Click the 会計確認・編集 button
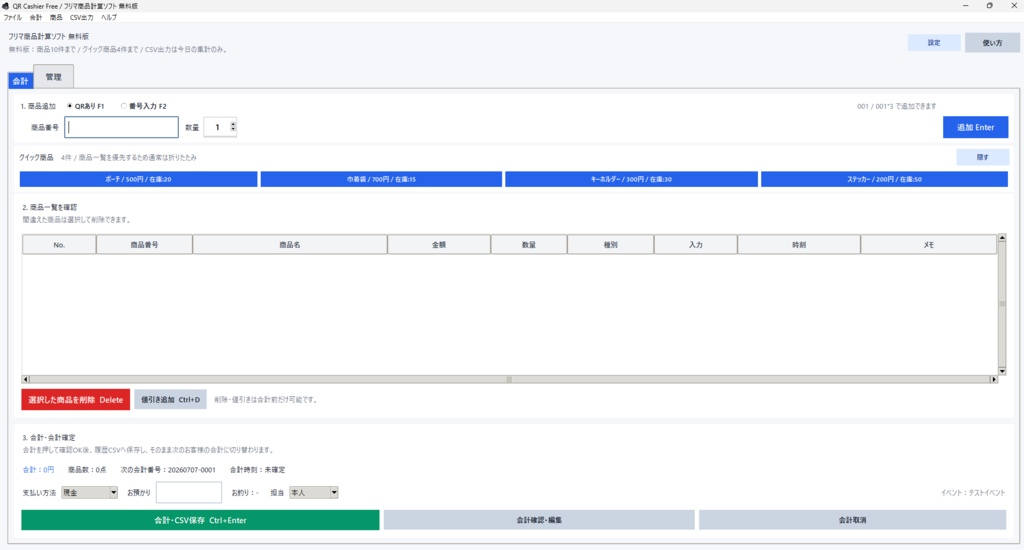Viewport: 1024px width, 550px height. [x=539, y=520]
